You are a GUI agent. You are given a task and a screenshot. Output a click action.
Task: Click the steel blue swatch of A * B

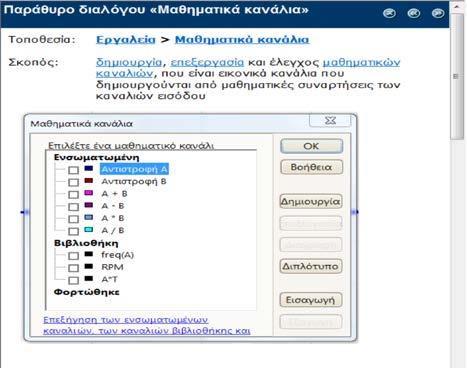tap(88, 217)
